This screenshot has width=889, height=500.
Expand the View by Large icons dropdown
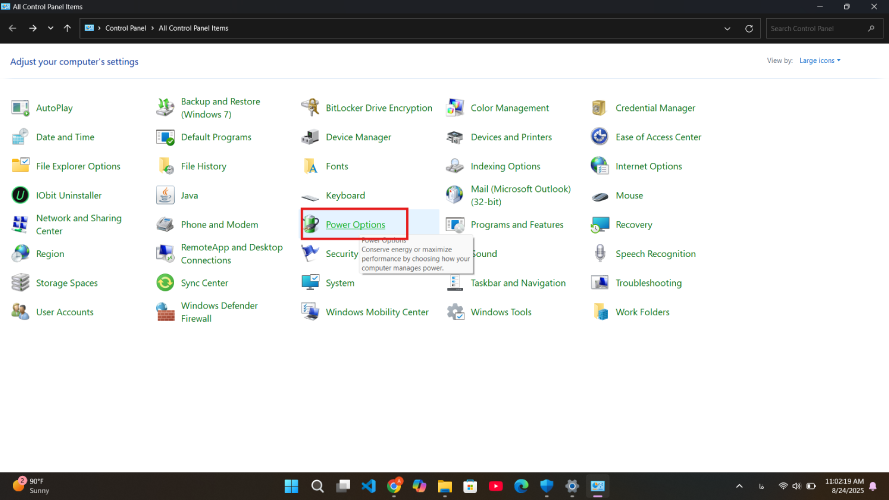820,61
